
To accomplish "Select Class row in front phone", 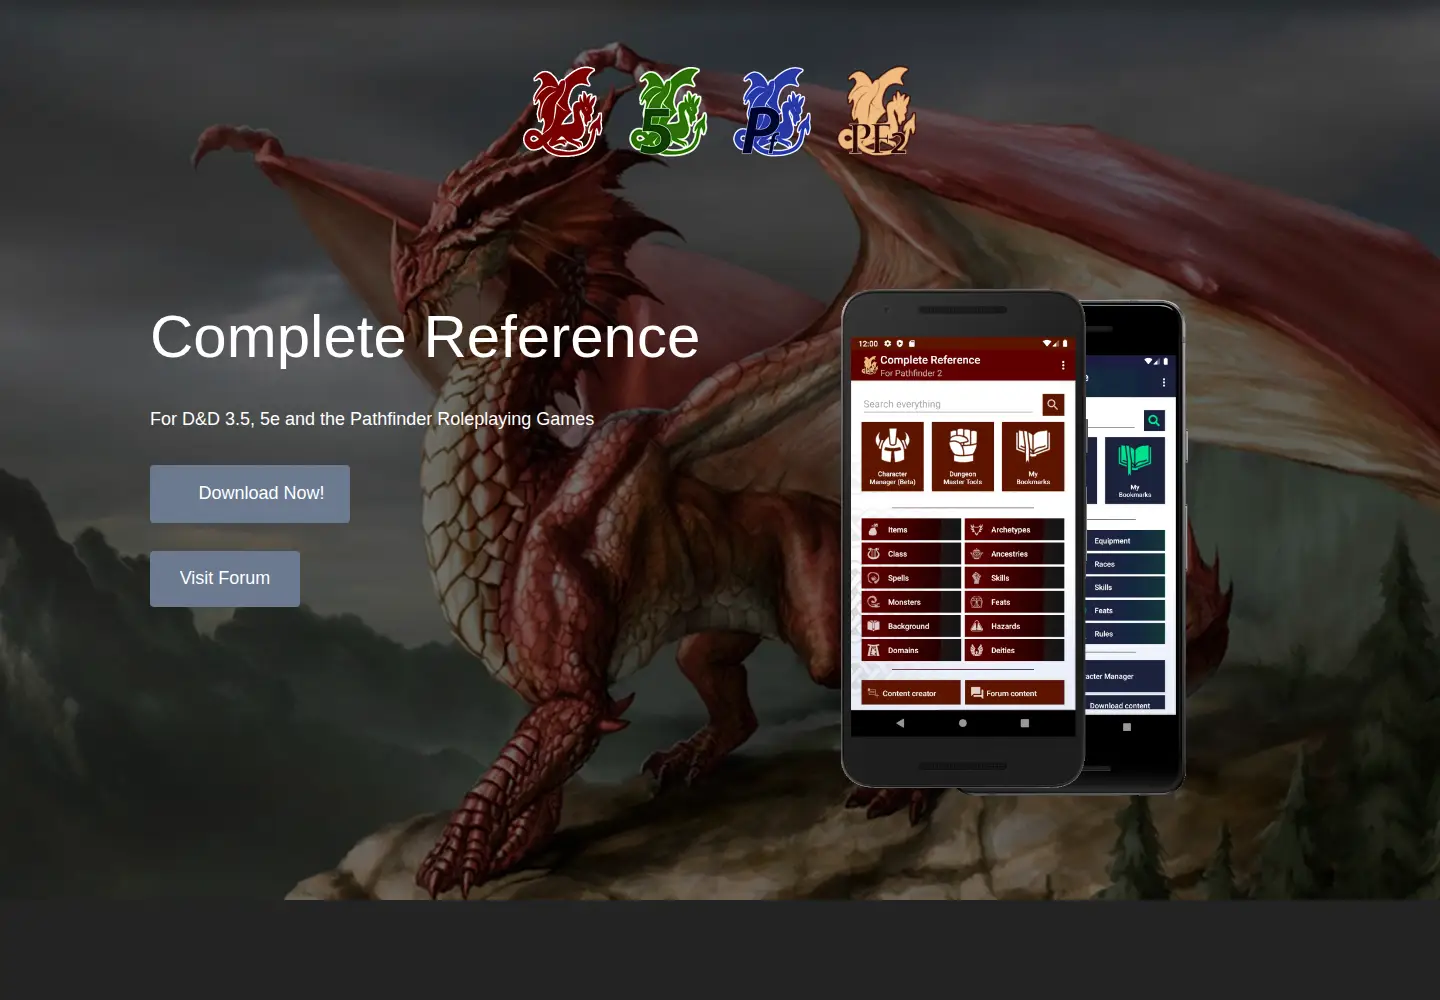I will pyautogui.click(x=911, y=554).
